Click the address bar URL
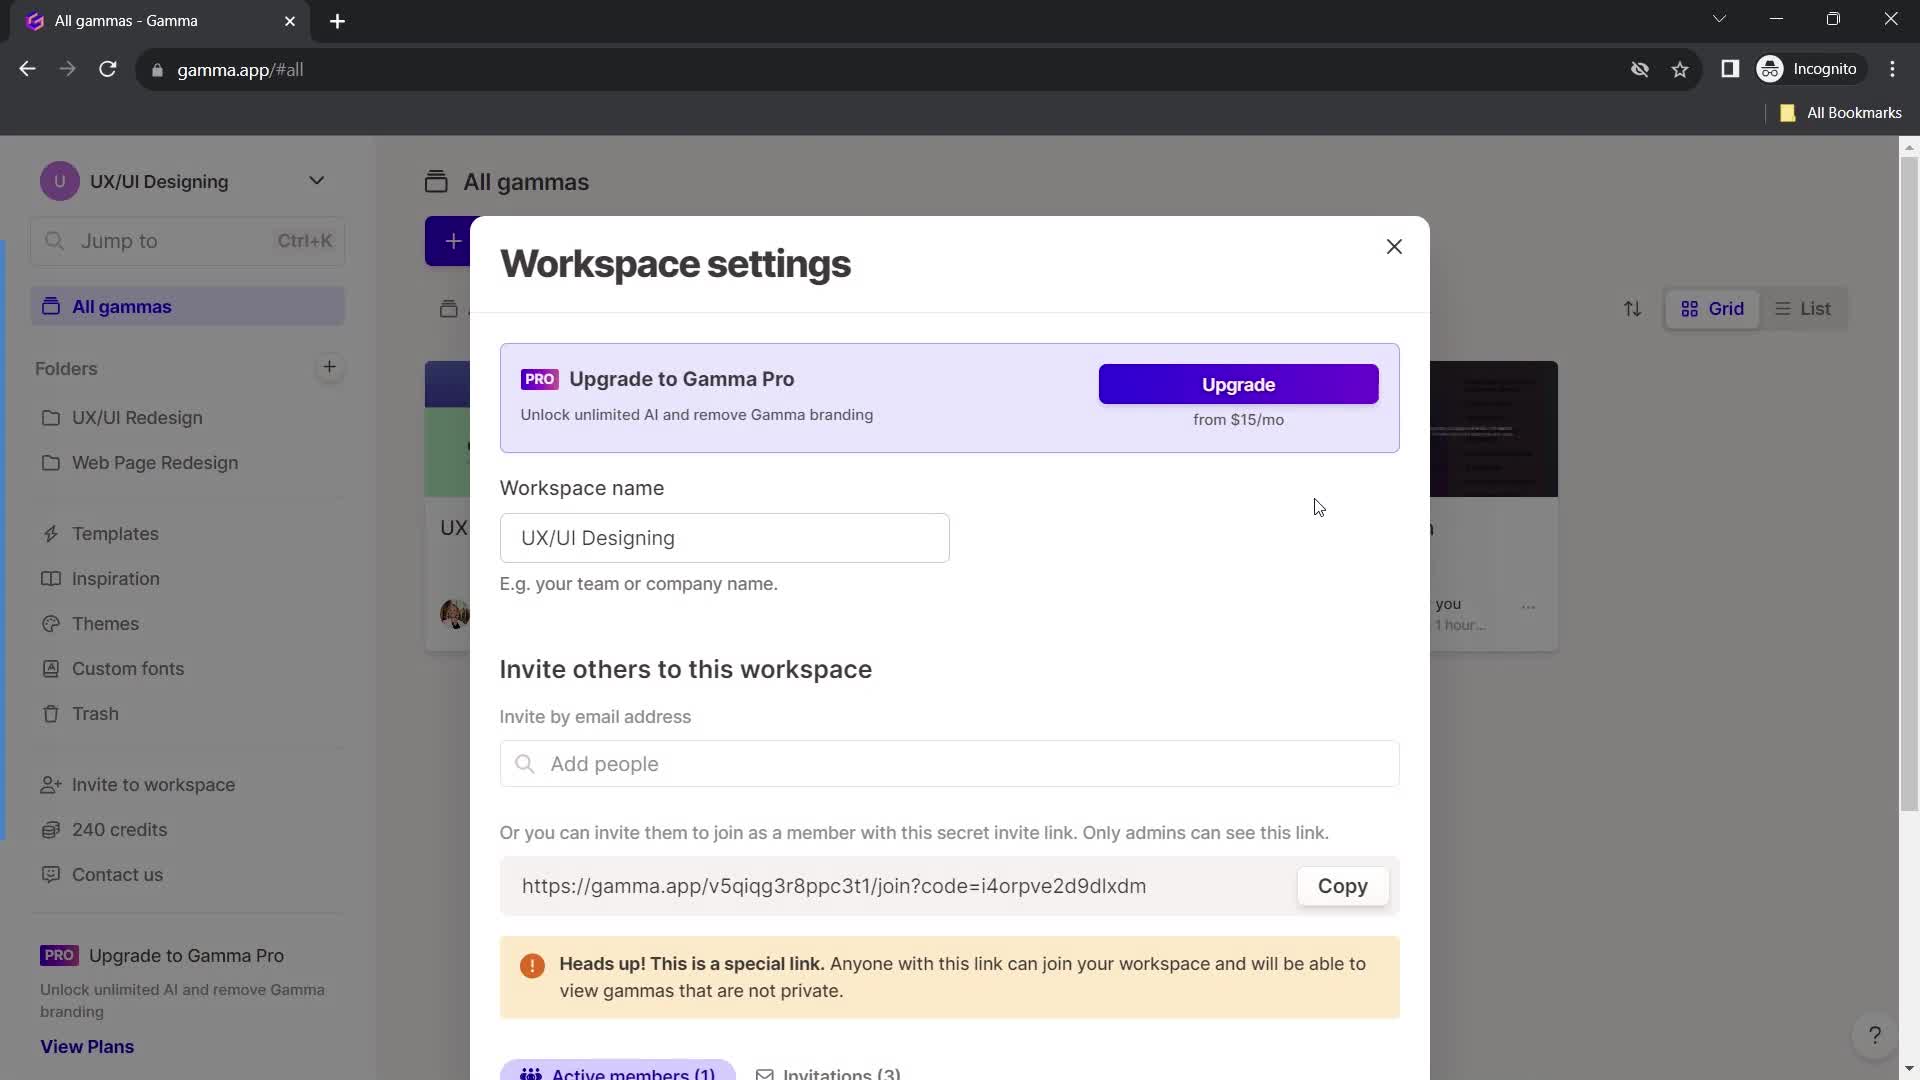The height and width of the screenshot is (1080, 1920). pyautogui.click(x=240, y=70)
